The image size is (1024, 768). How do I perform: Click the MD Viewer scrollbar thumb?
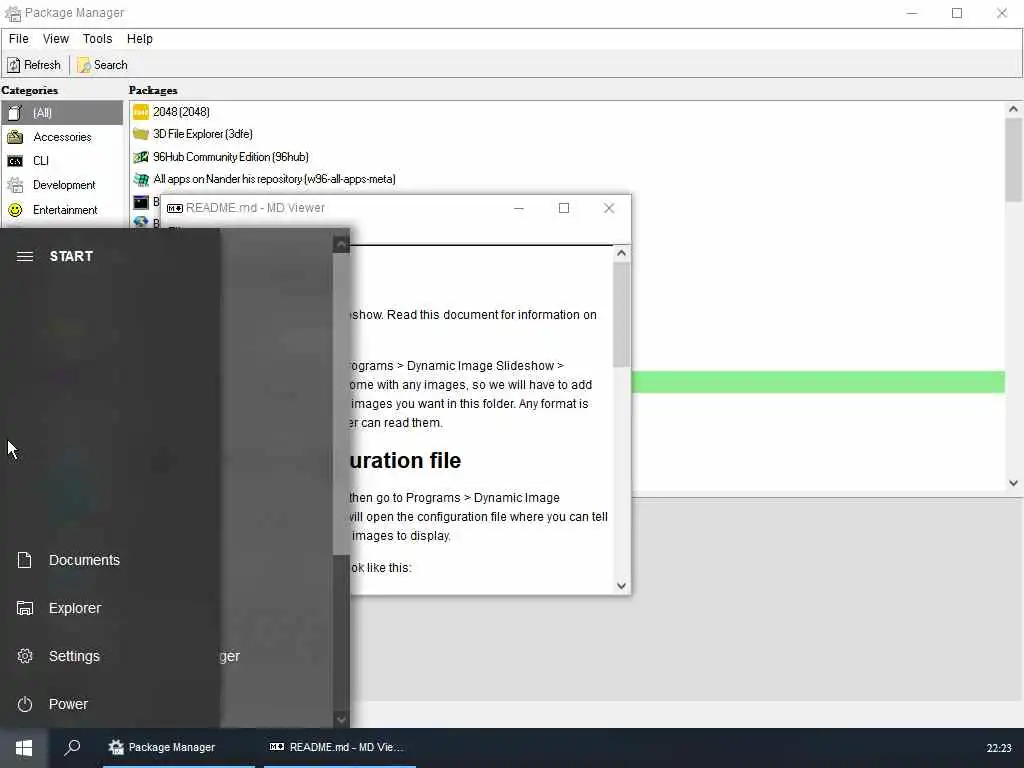point(622,315)
